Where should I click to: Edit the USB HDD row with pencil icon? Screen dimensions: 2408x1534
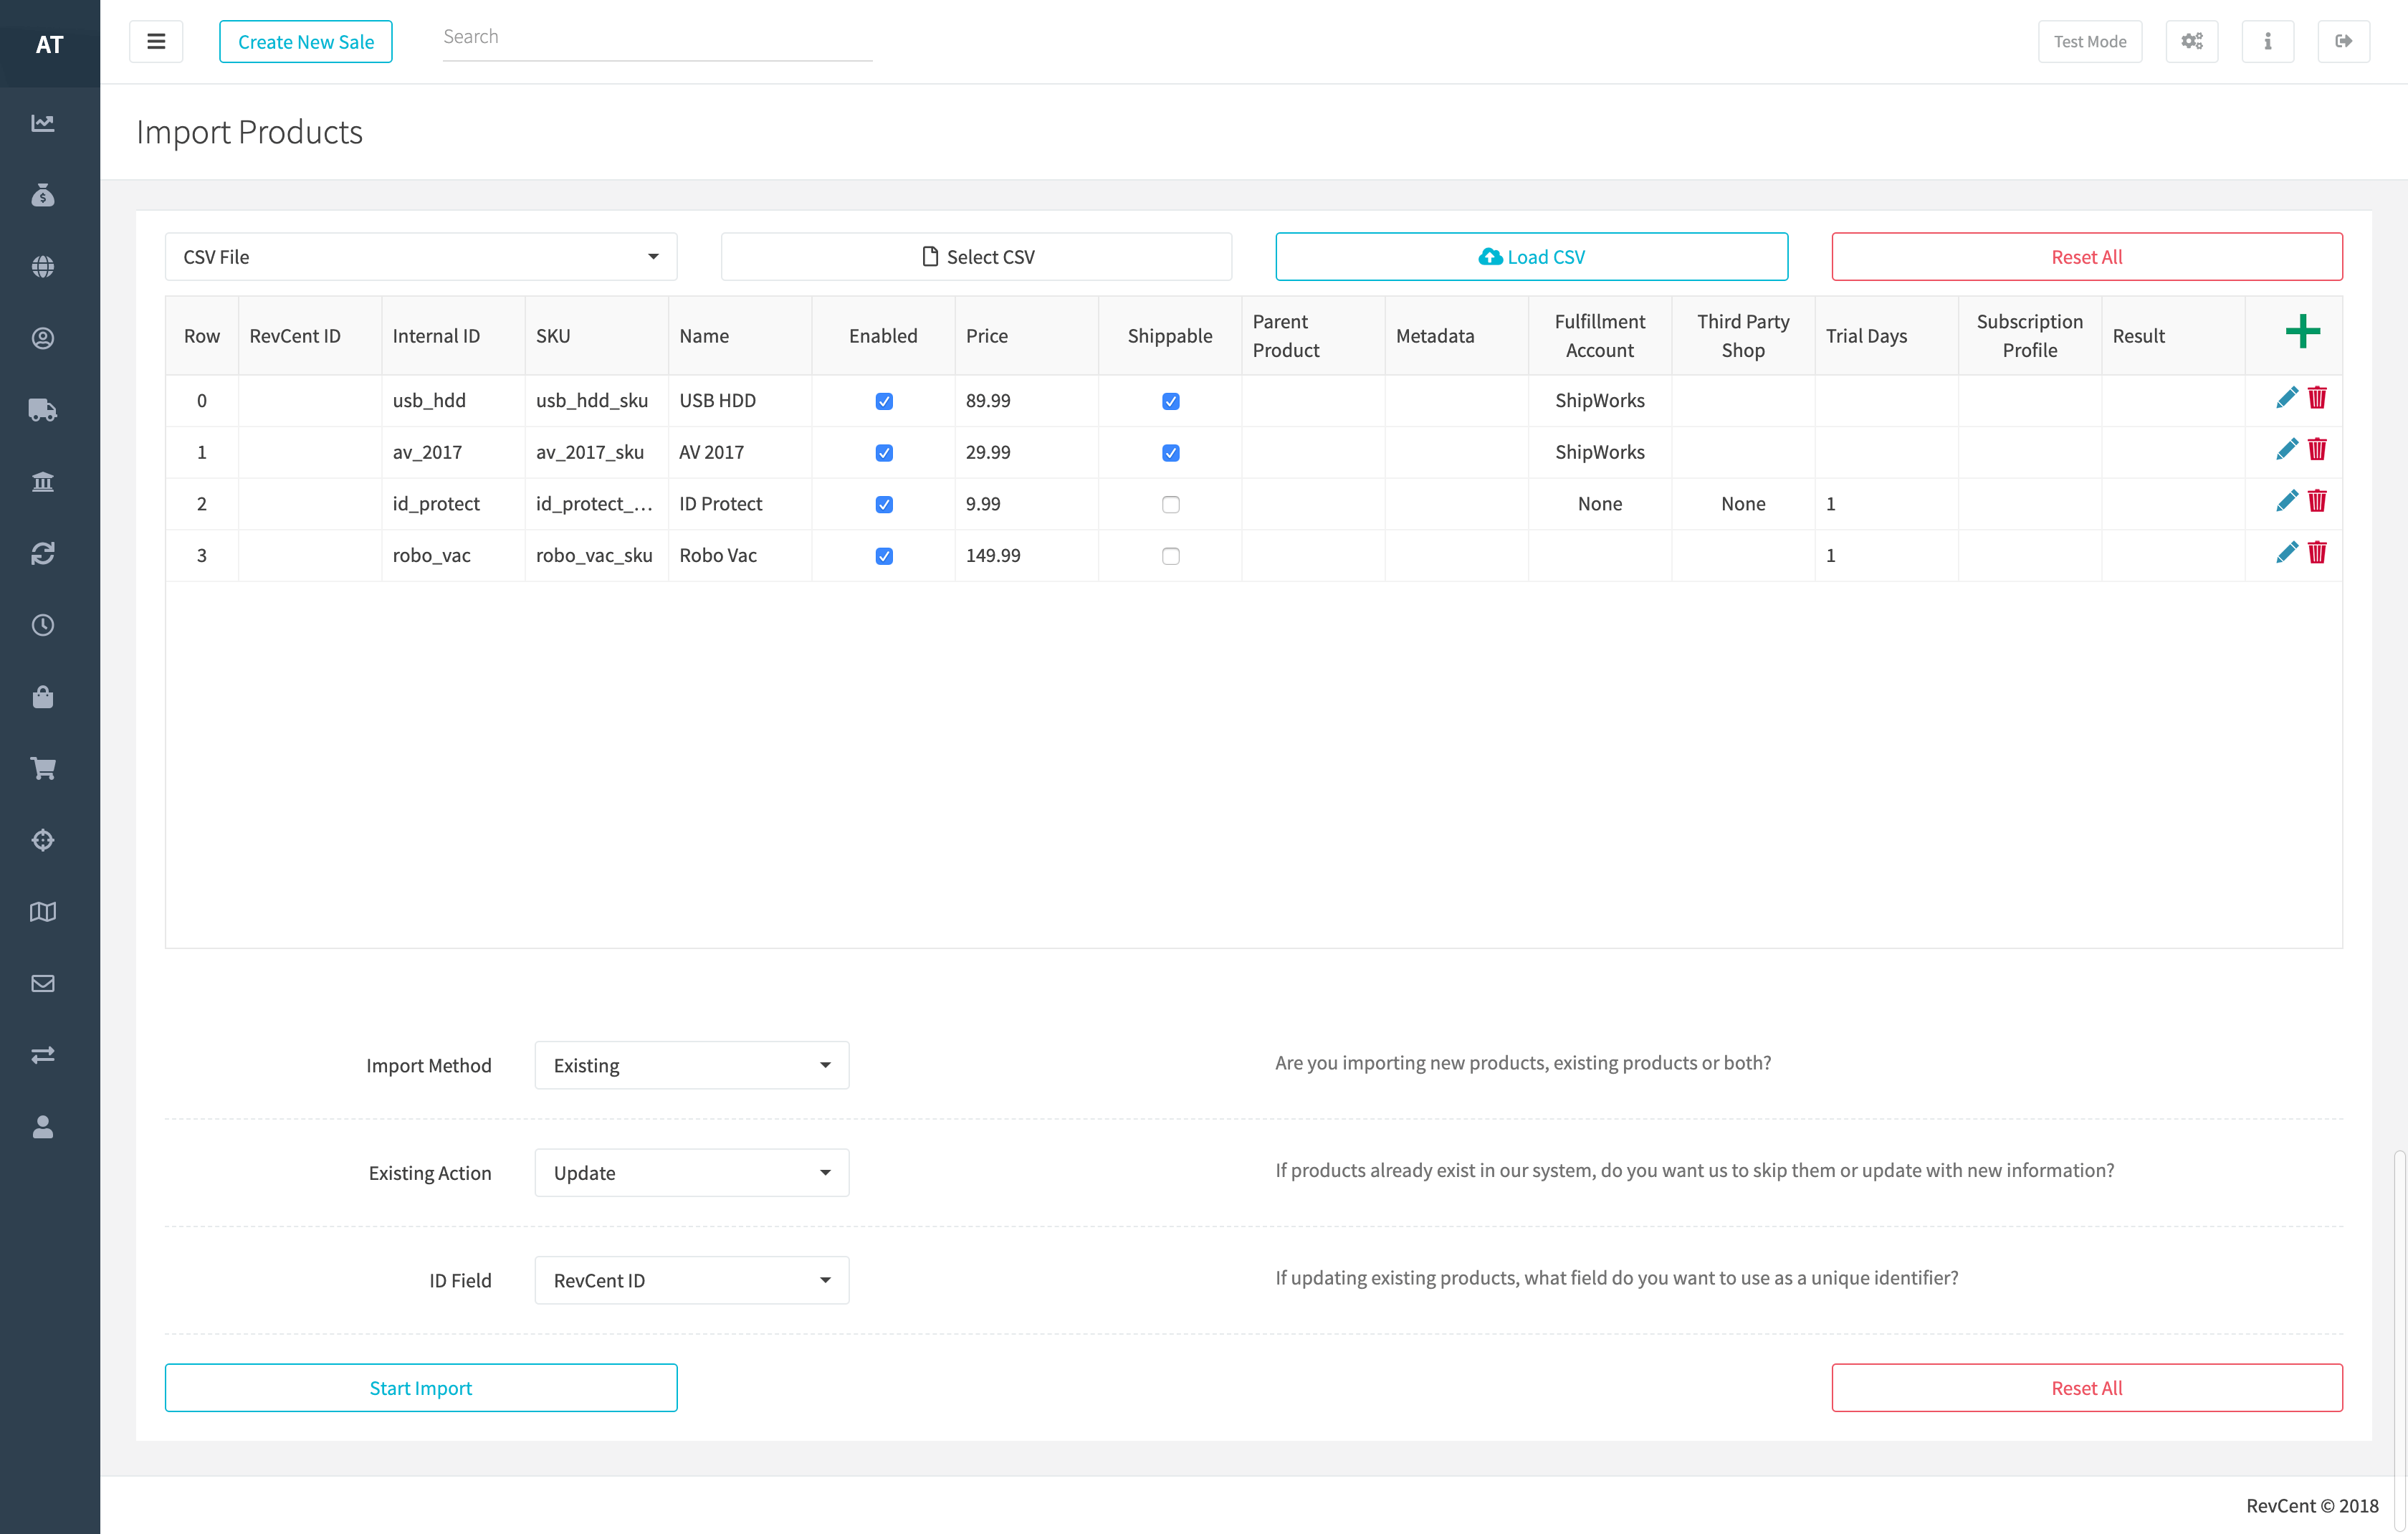pos(2286,398)
